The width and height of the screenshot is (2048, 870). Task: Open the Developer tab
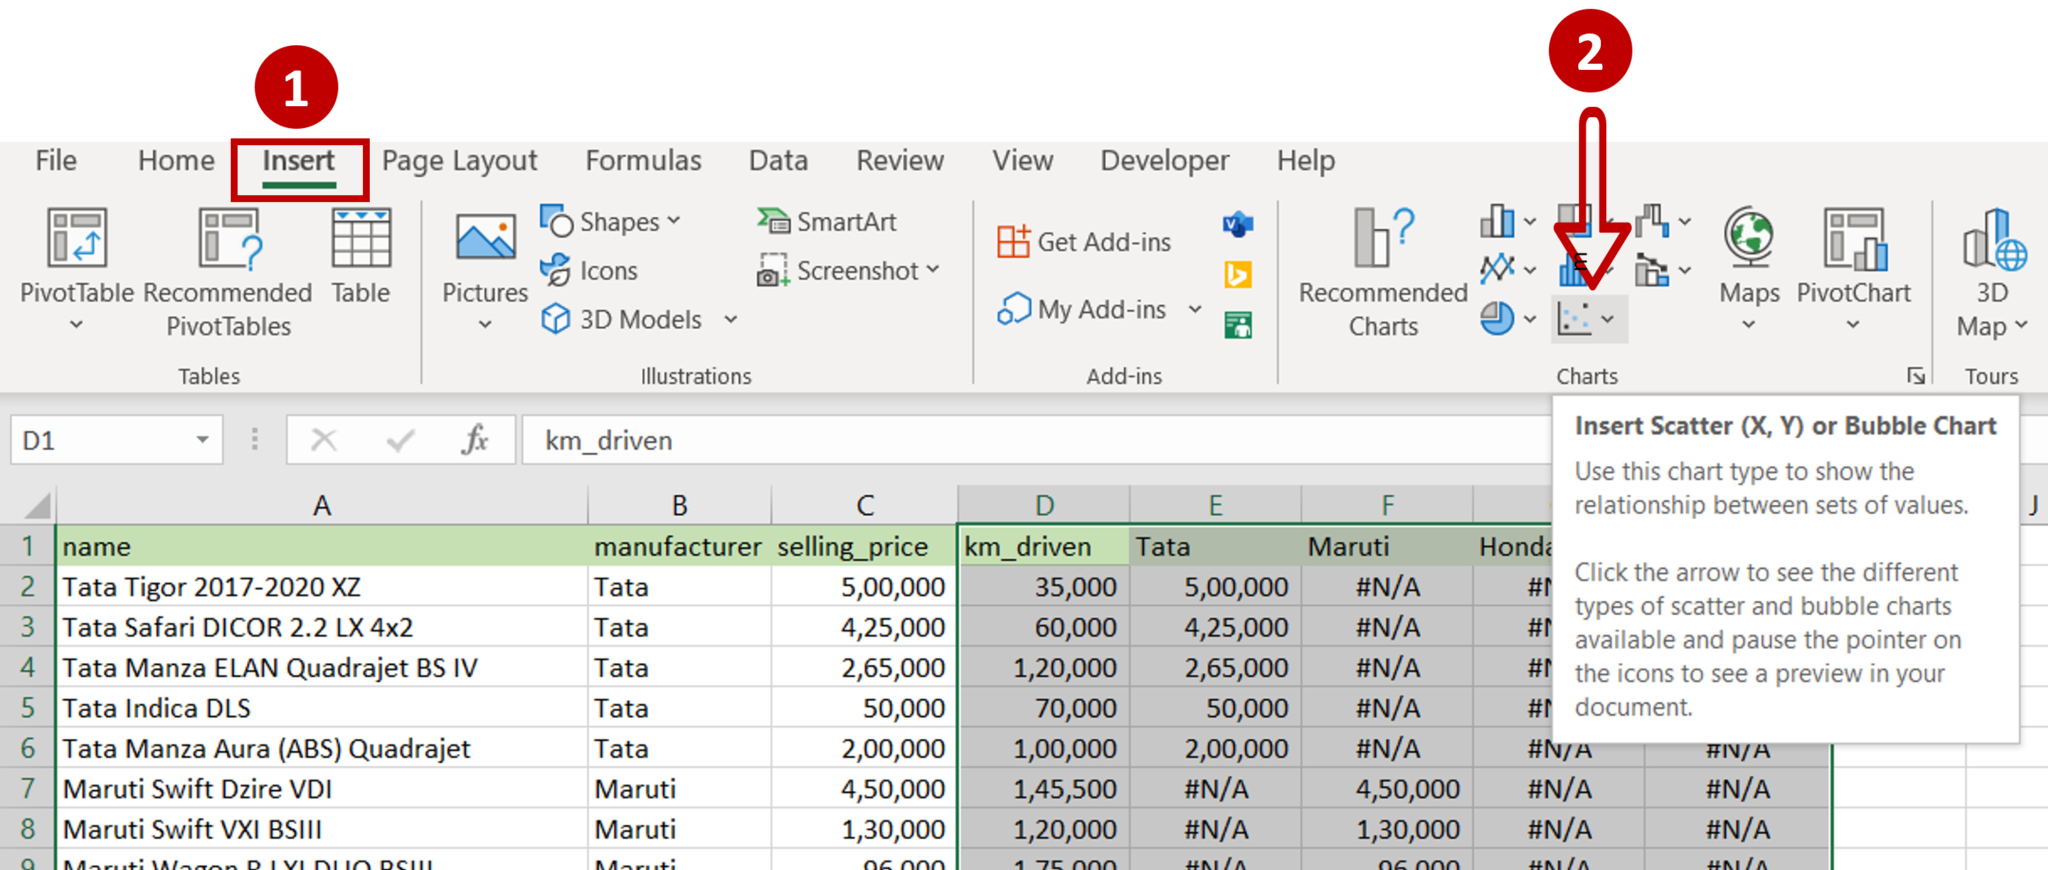coord(1165,160)
